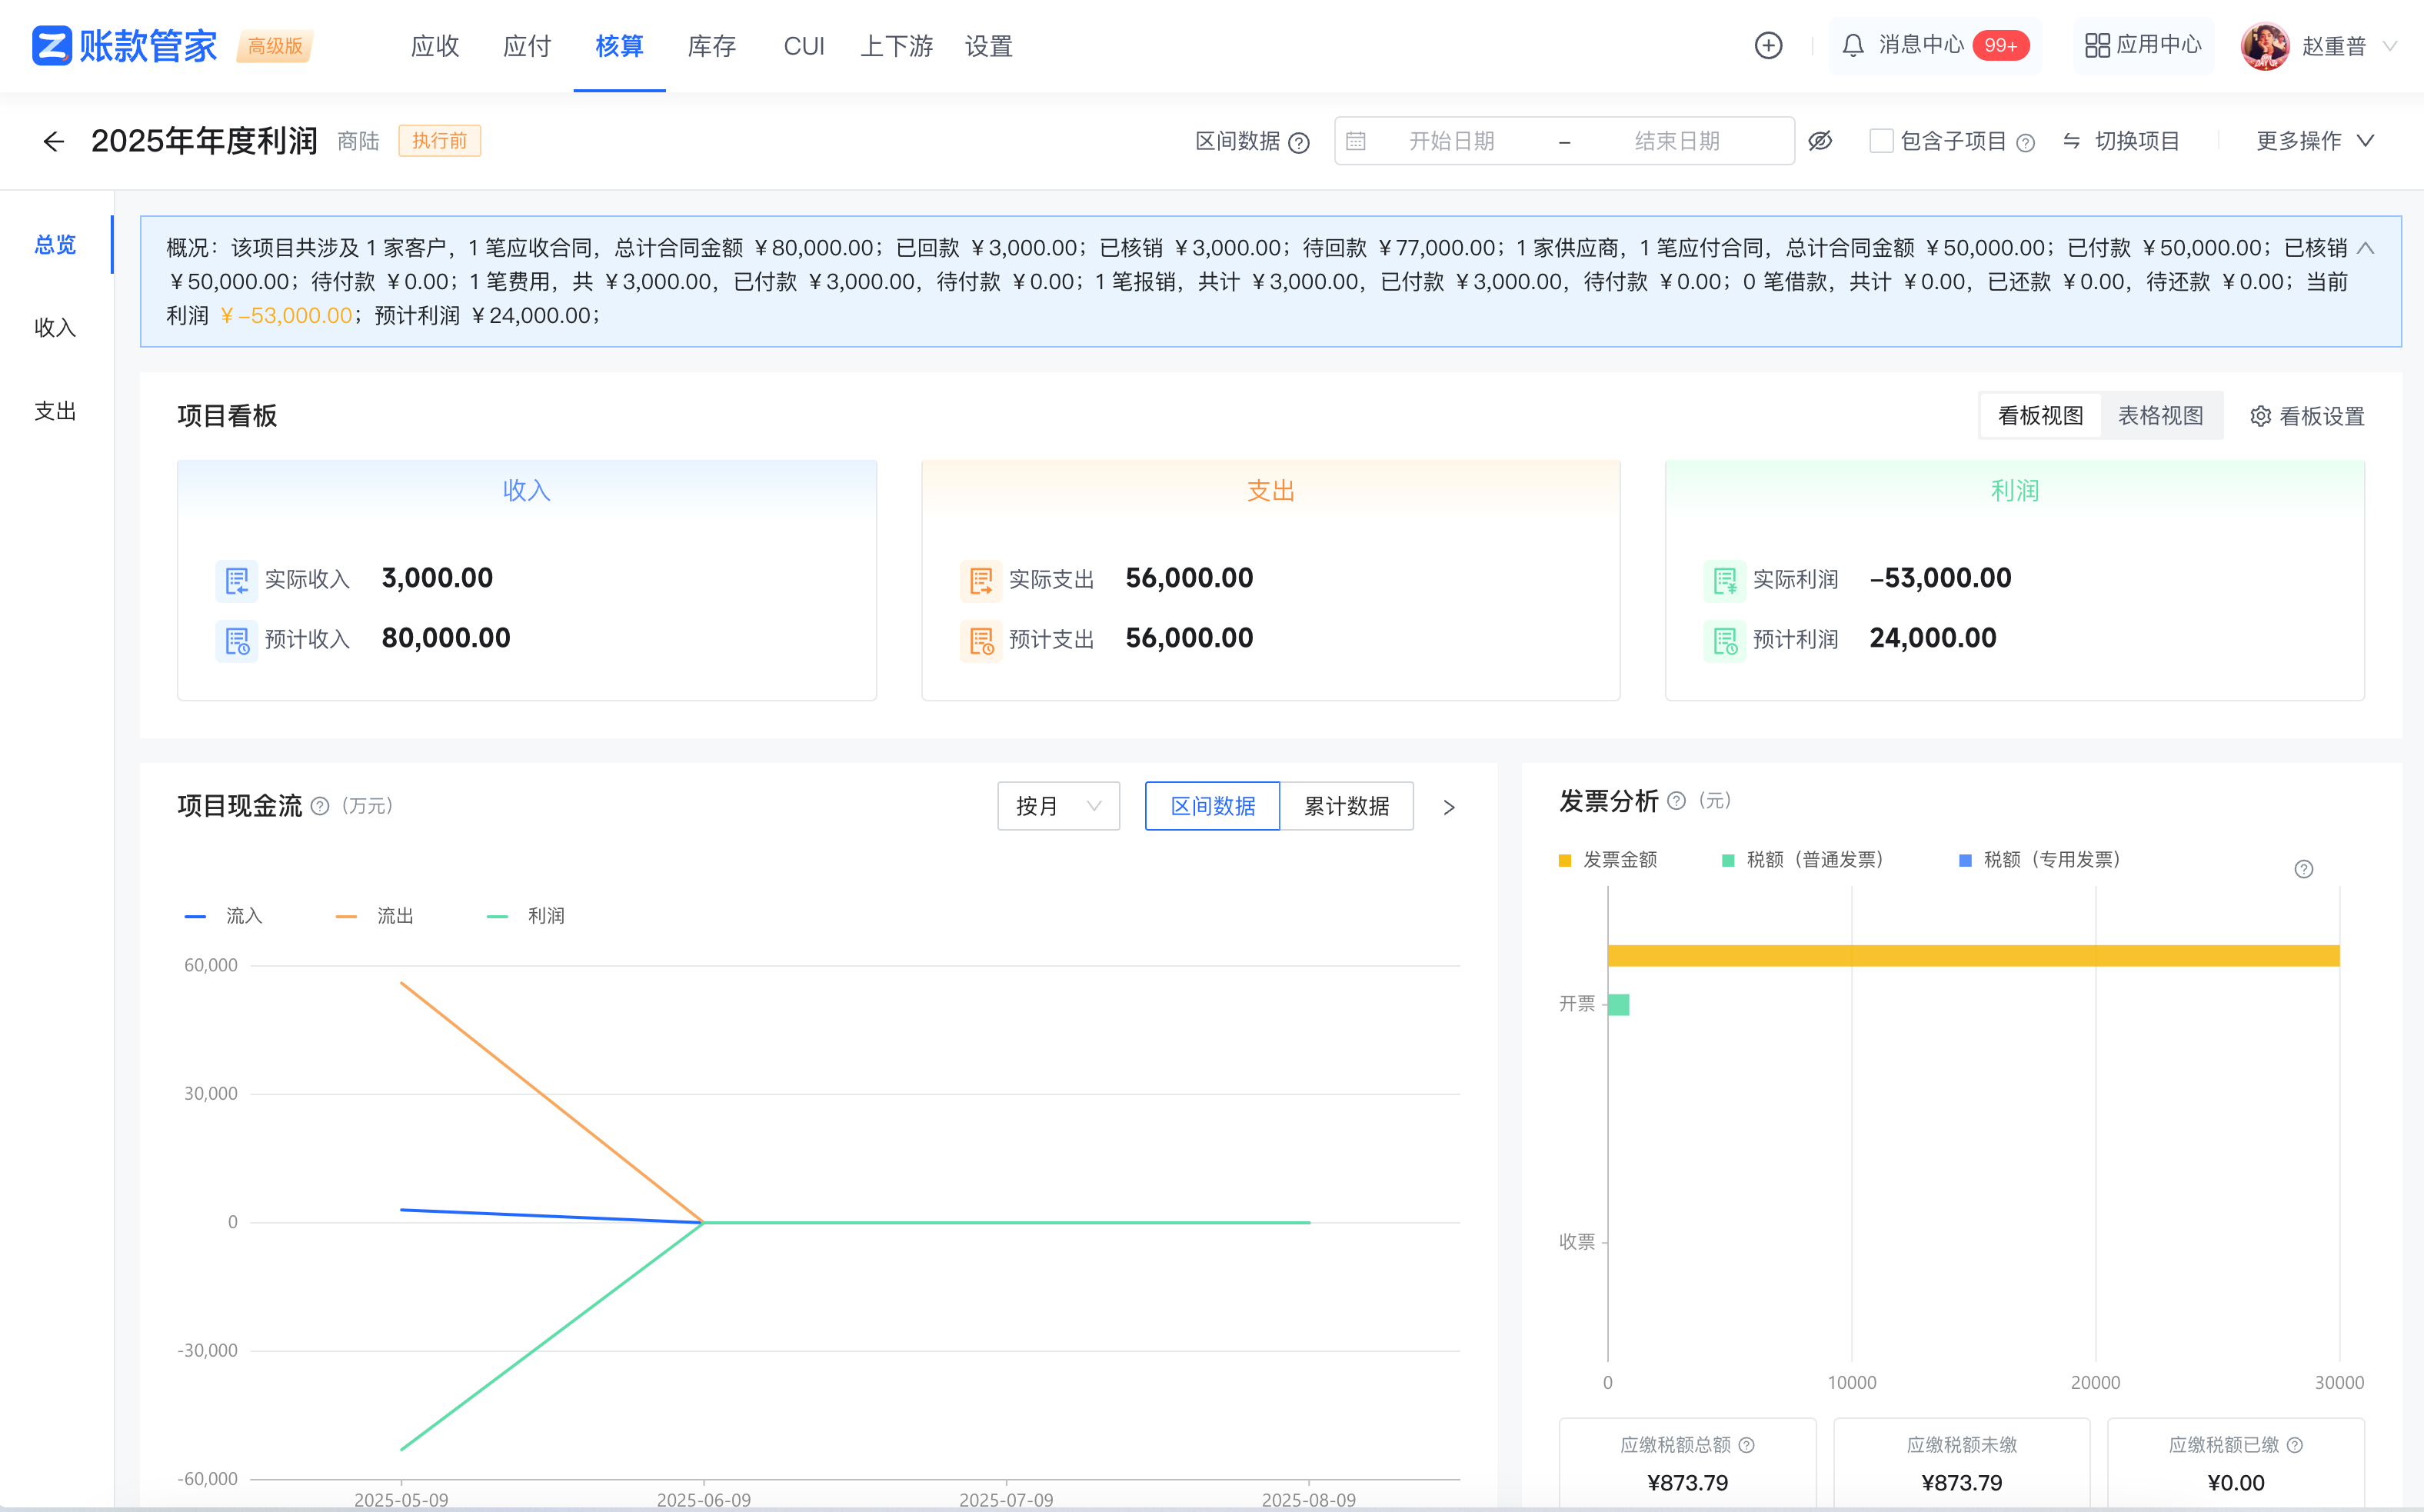The width and height of the screenshot is (2424, 1512).
Task: Collapse the 概况 summary panel
Action: [2366, 248]
